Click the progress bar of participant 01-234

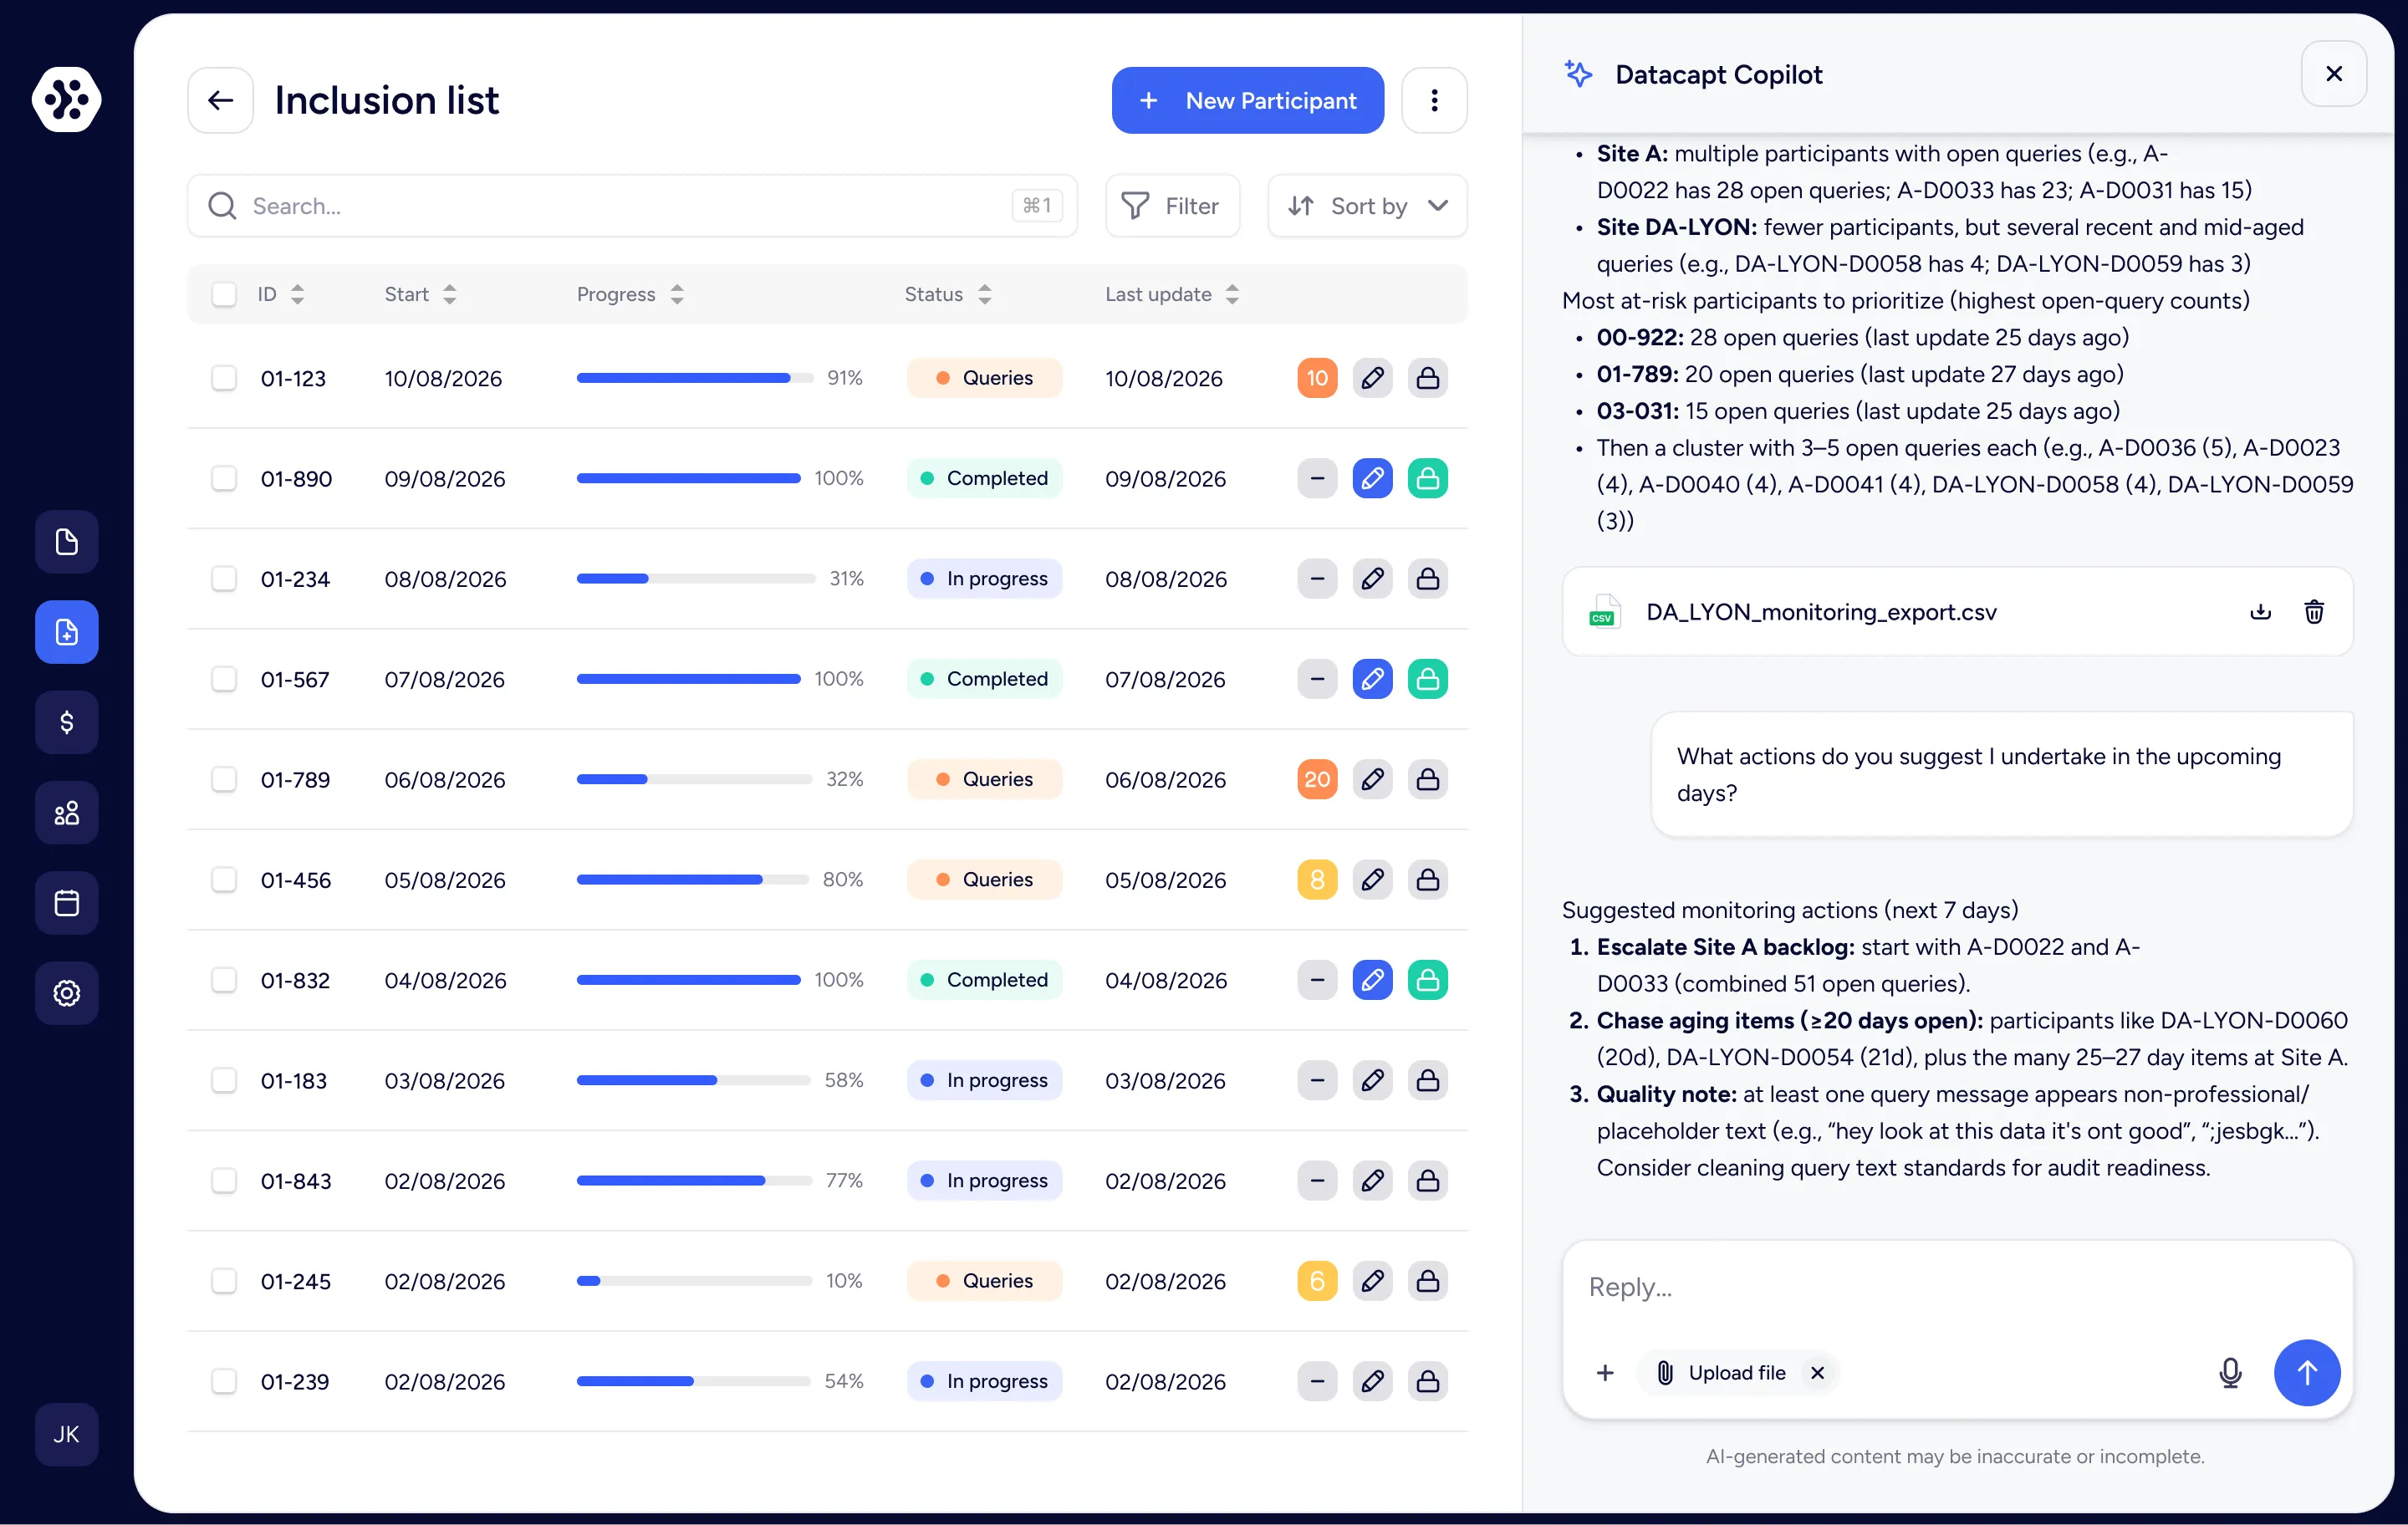(695, 579)
